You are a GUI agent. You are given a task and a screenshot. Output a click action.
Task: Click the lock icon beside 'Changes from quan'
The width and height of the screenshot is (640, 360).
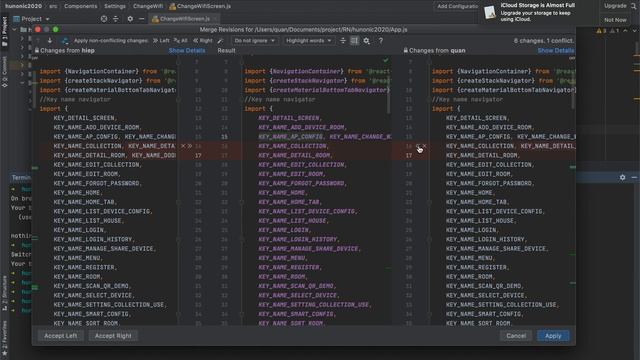click(x=405, y=51)
